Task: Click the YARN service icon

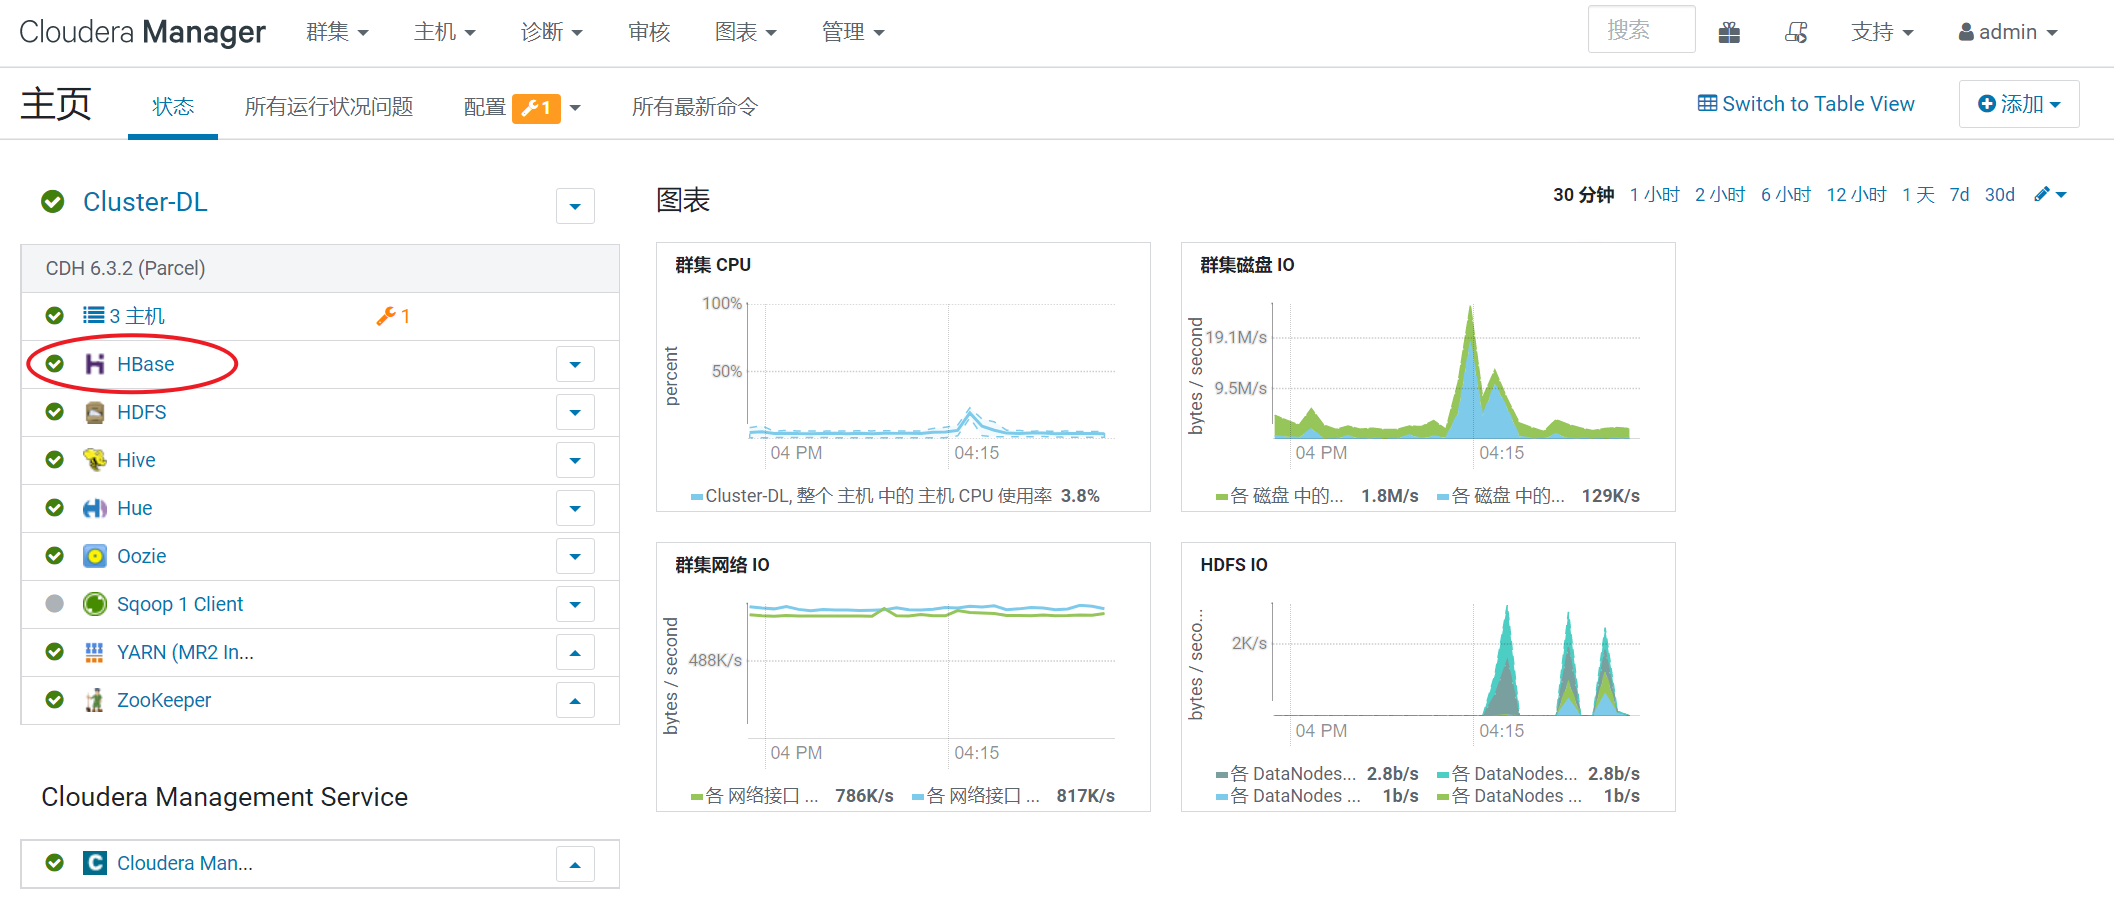Action: (x=95, y=652)
